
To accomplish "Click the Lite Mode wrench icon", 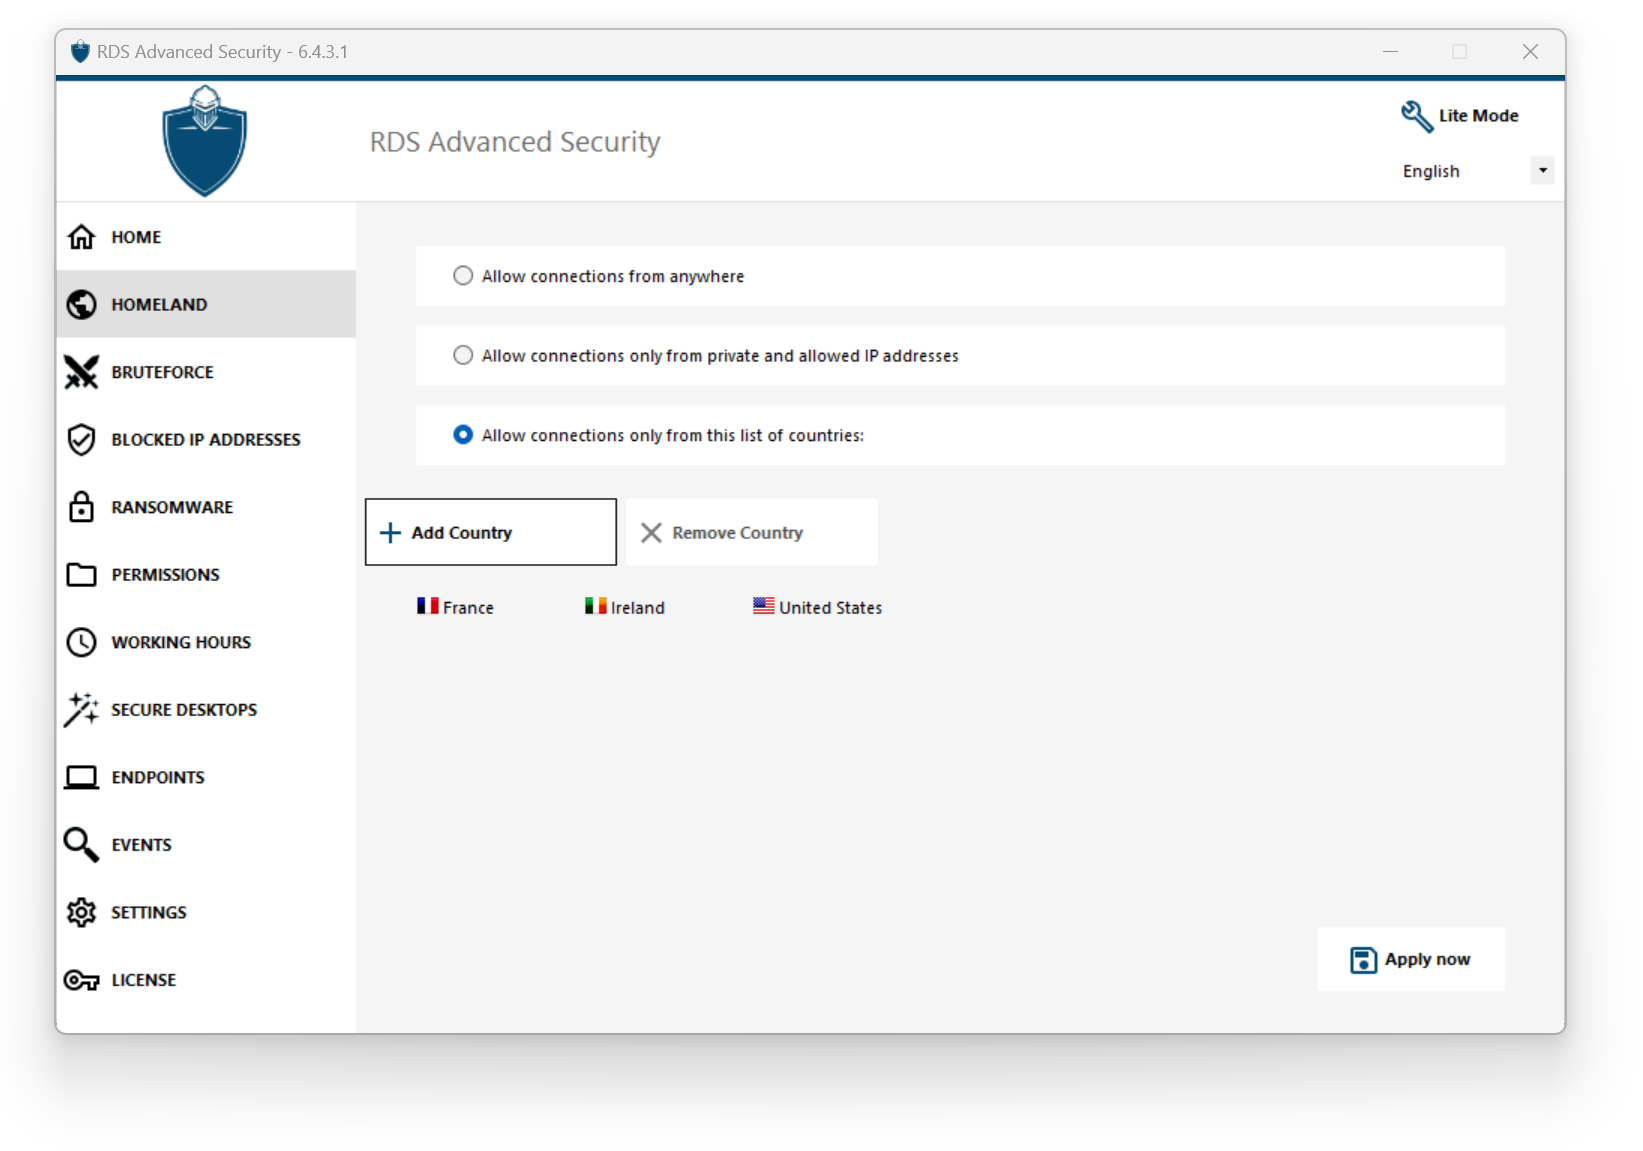I will [x=1417, y=116].
